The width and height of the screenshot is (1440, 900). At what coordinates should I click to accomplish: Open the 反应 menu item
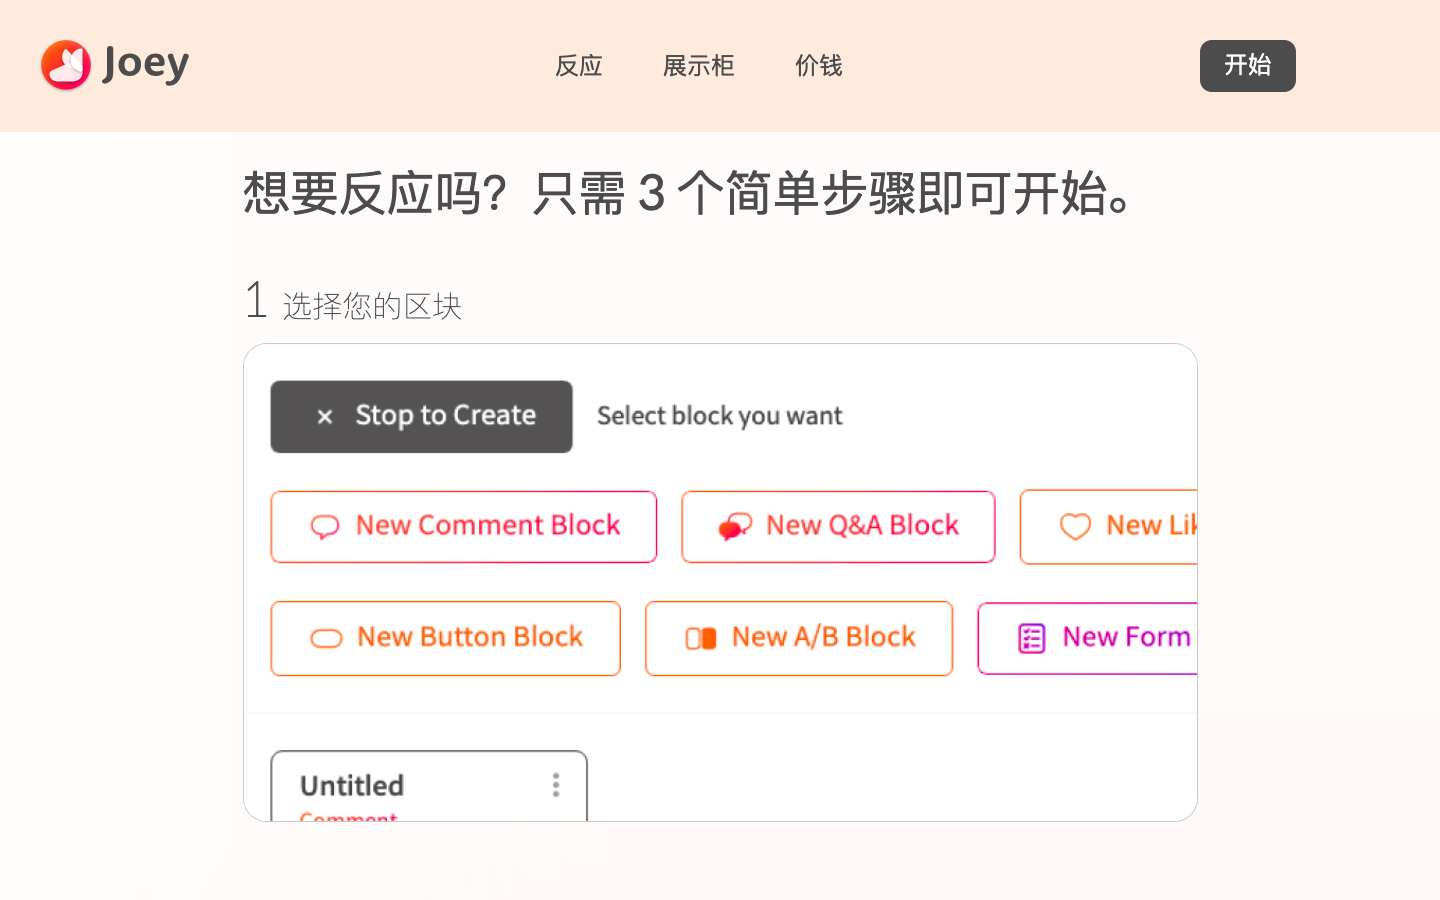click(579, 66)
